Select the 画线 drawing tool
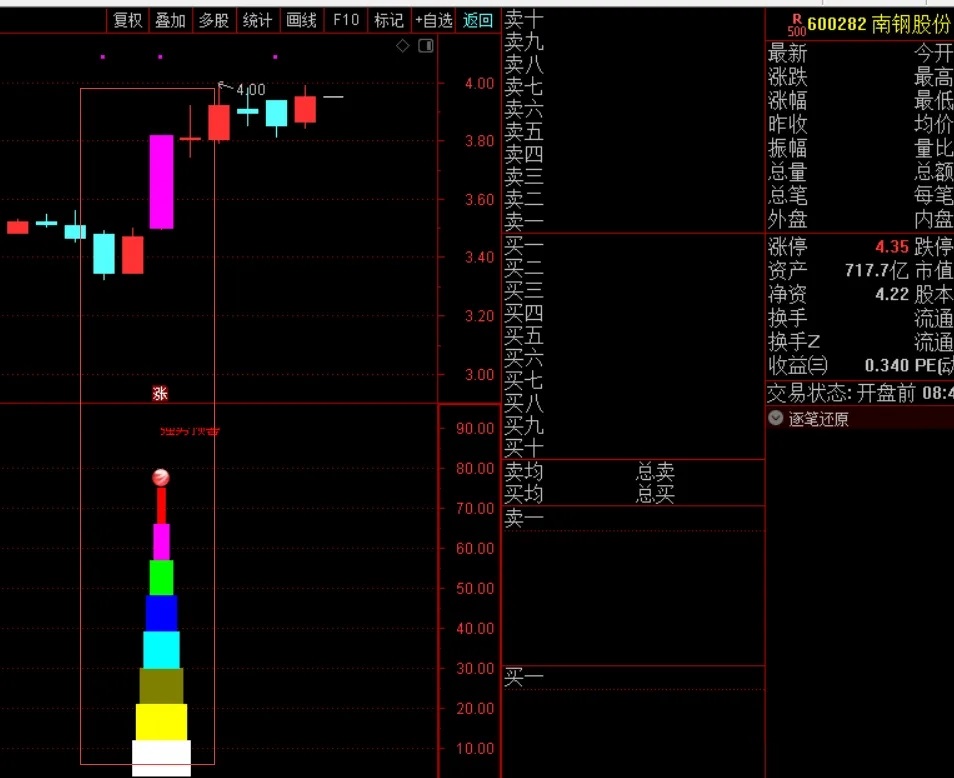 (300, 20)
